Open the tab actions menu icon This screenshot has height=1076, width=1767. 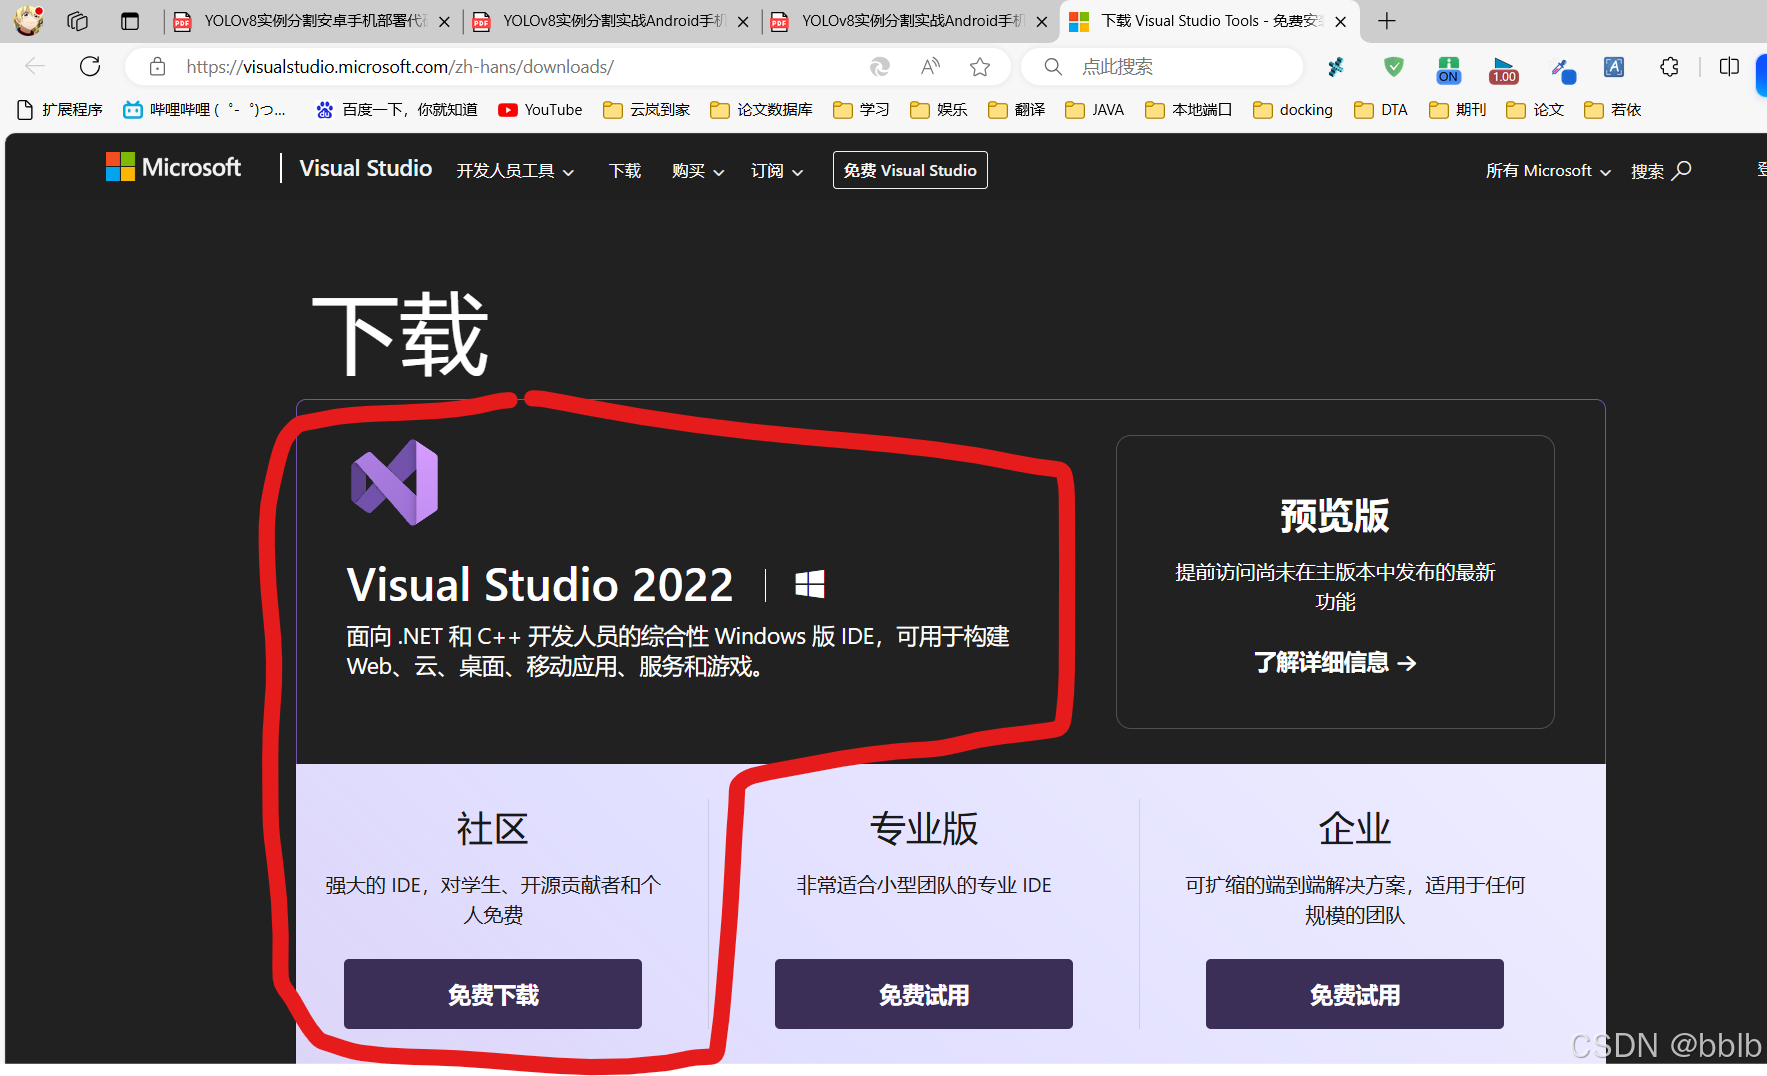pyautogui.click(x=130, y=21)
